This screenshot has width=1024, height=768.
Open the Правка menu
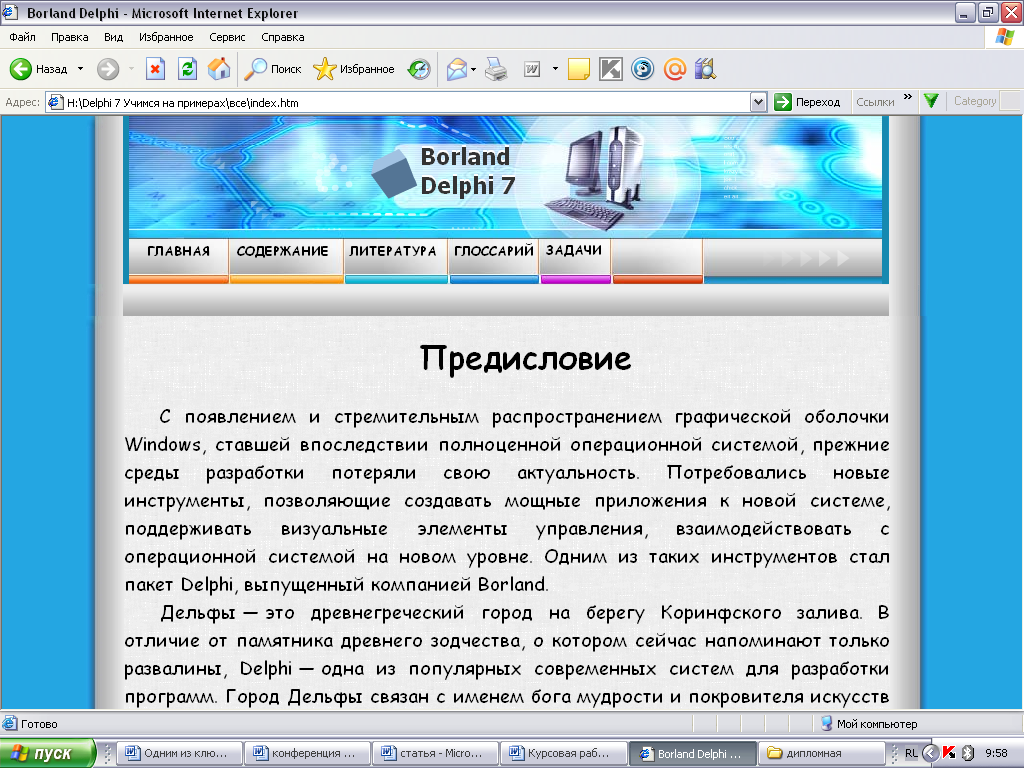(x=70, y=37)
